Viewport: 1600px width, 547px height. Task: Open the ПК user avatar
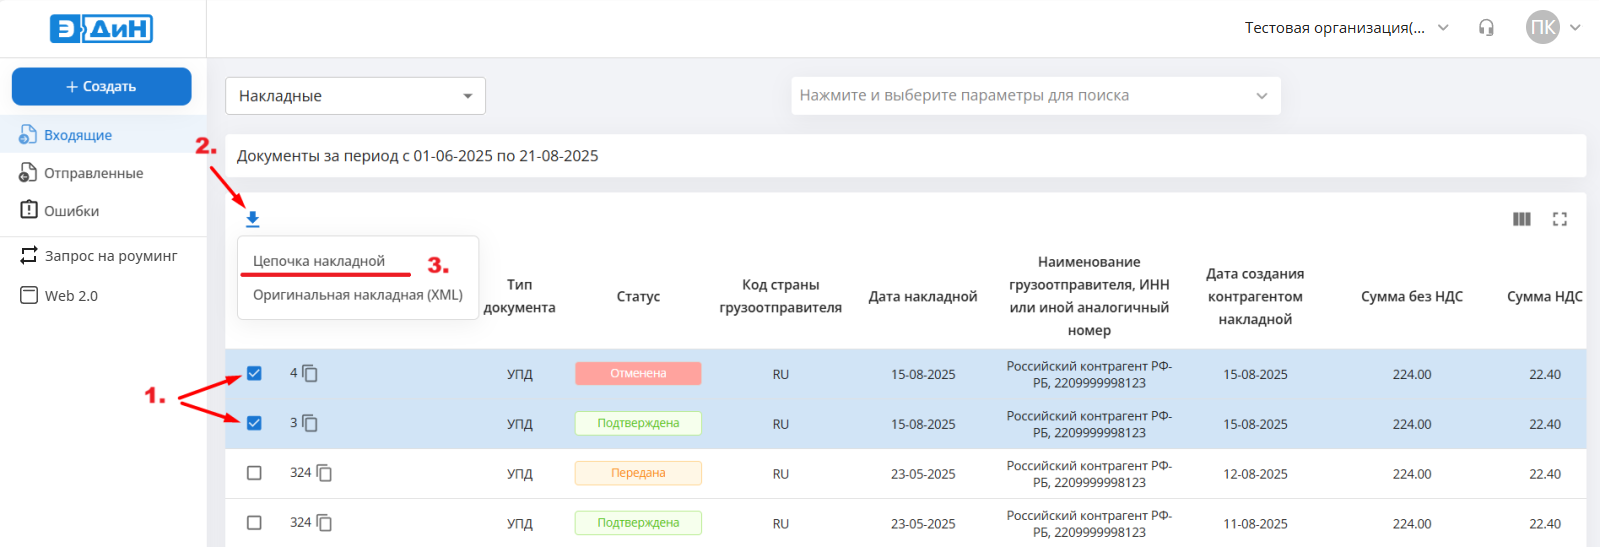coord(1542,28)
